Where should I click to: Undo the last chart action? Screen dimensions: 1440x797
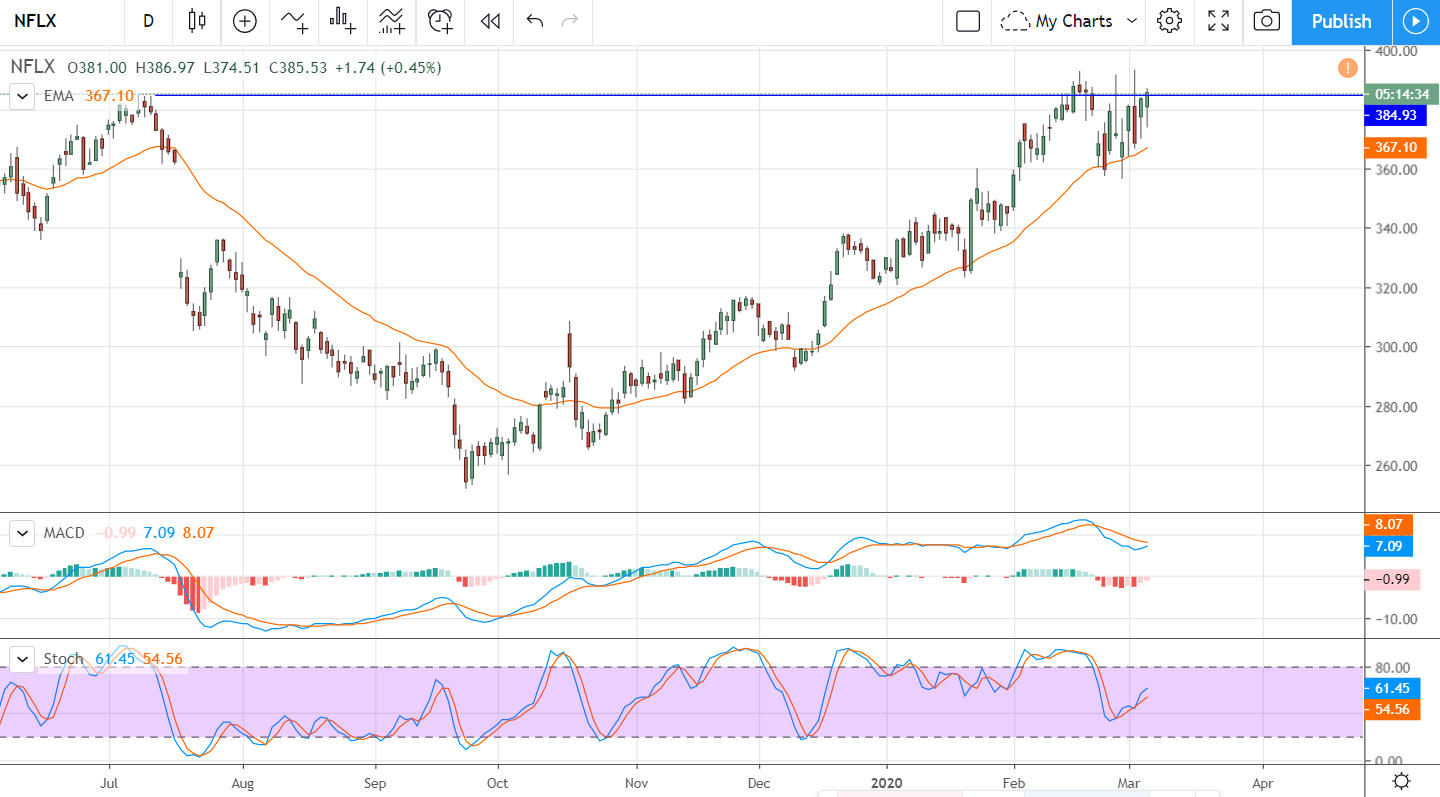pyautogui.click(x=535, y=21)
